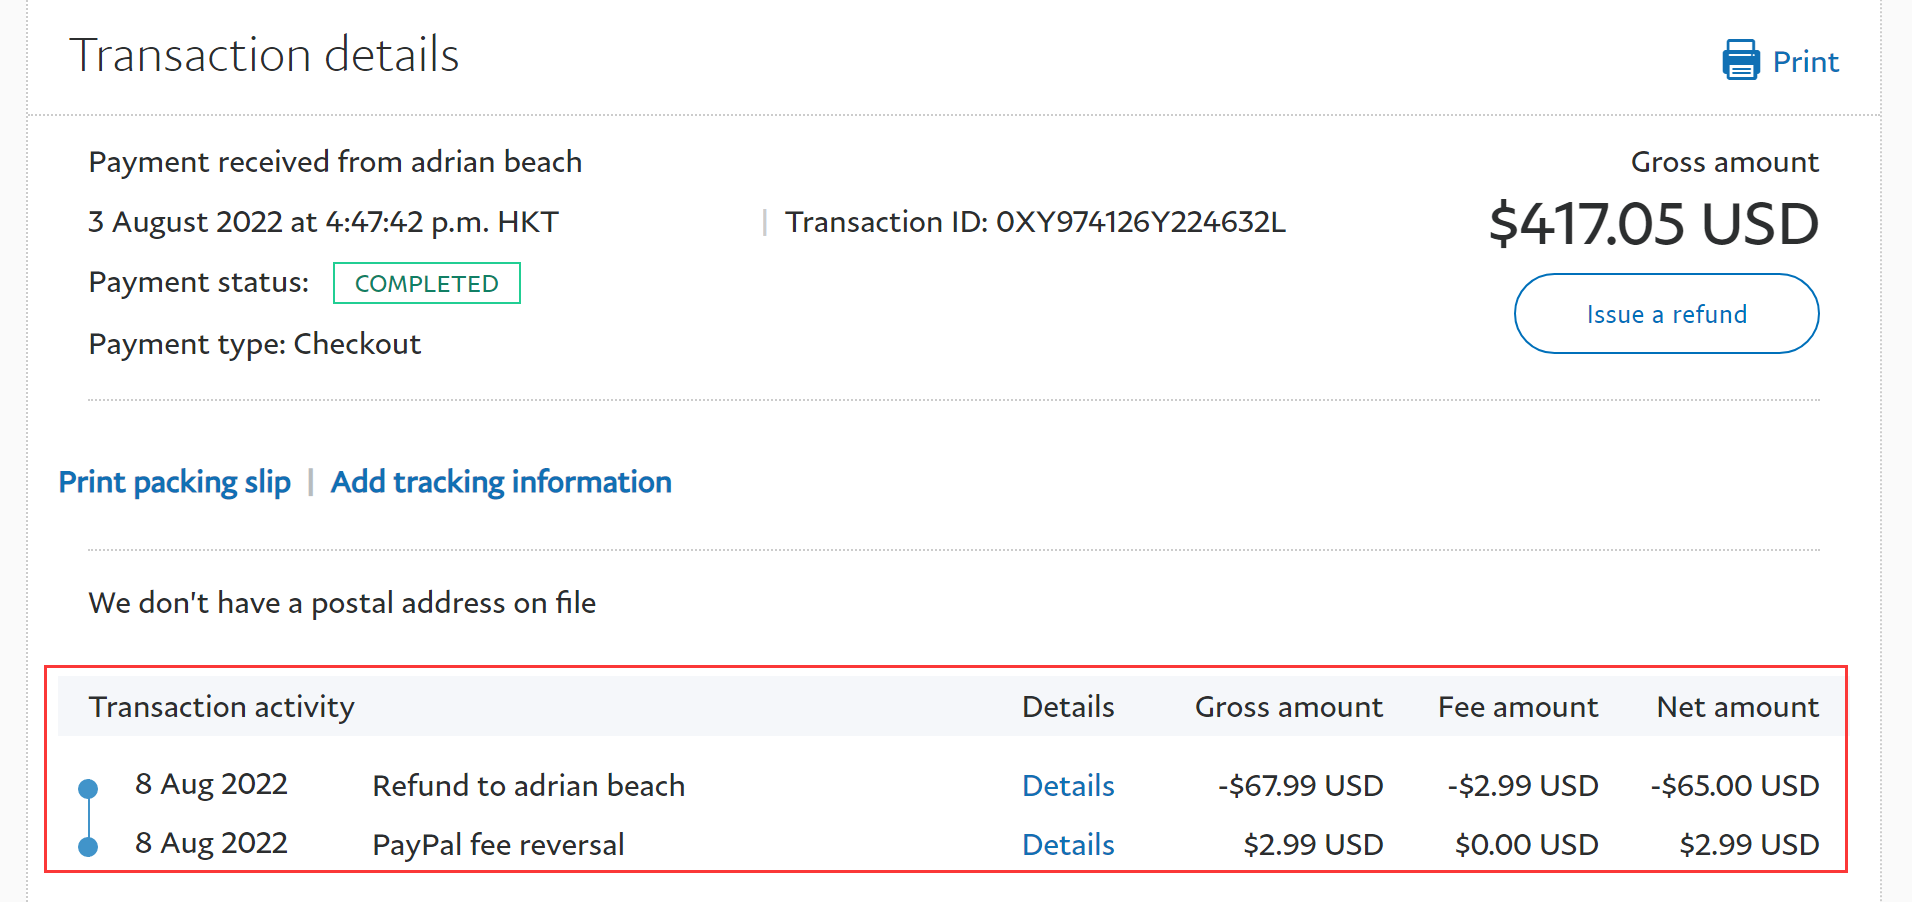Select the PayPal fee reversal row text
Screen dimensions: 1912x902
tap(498, 845)
